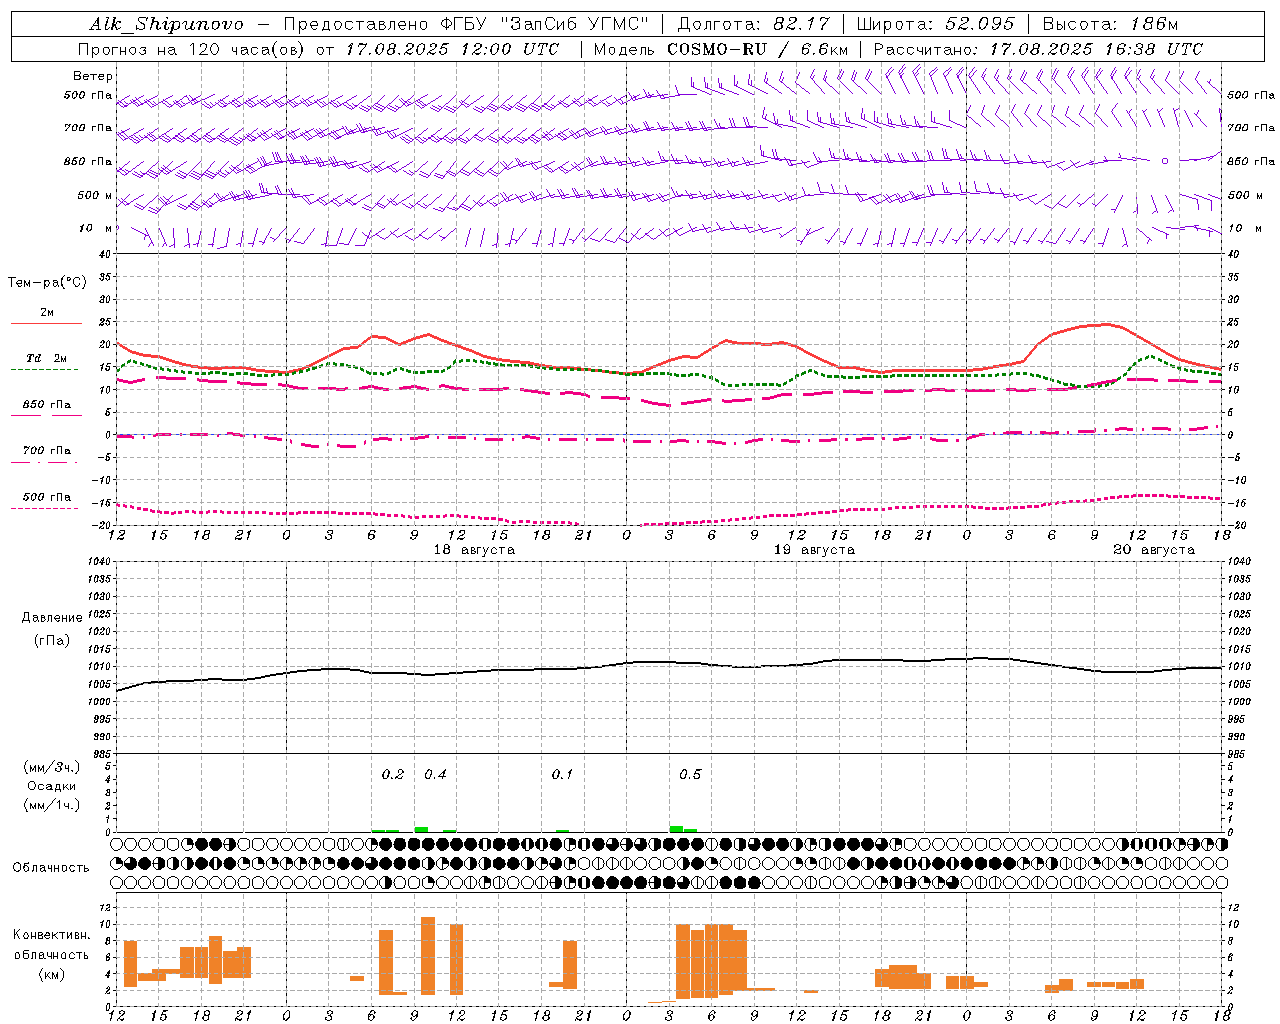Select the elevation text Высота: 186м
This screenshot has height=1024, width=1280.
(x=1110, y=24)
